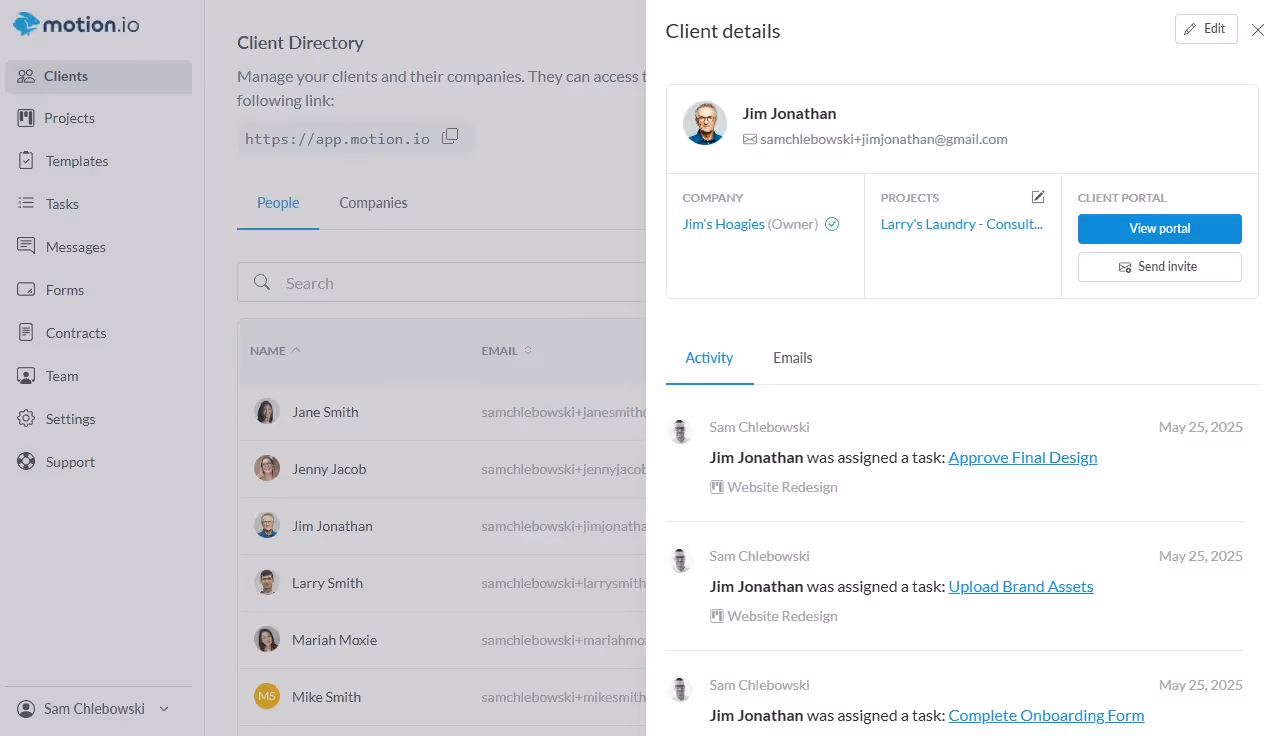Switch to the Emails tab

pos(793,358)
